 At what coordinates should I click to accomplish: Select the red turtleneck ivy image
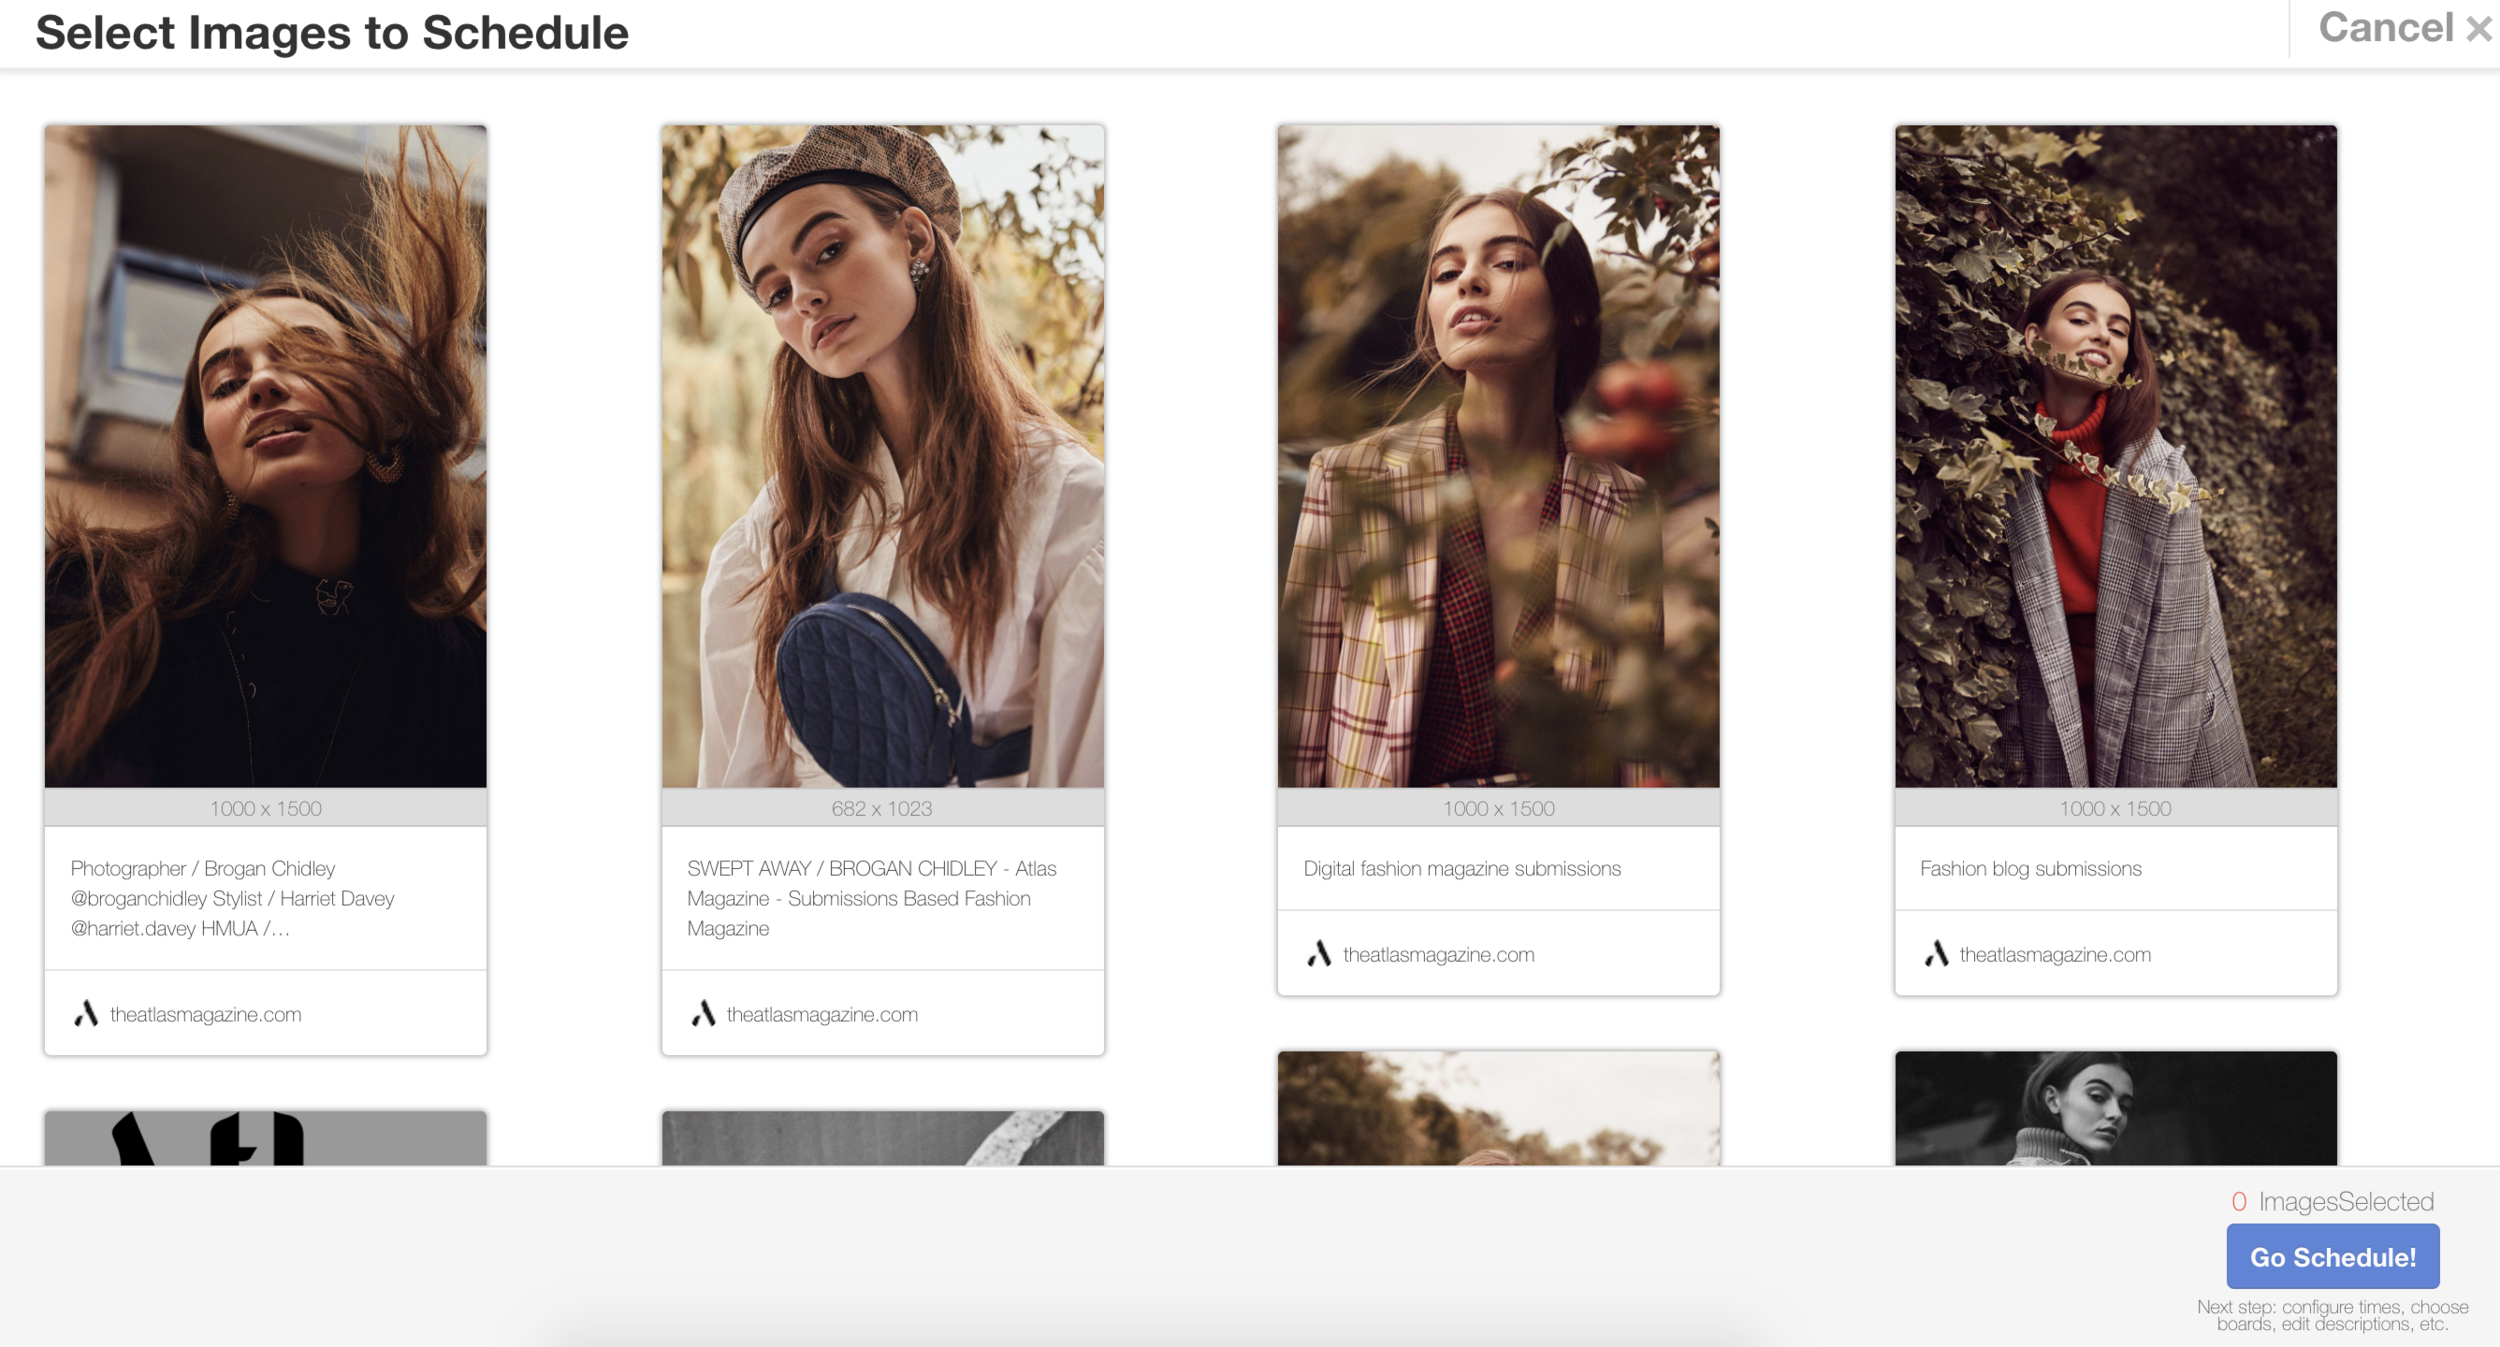pos(2115,456)
